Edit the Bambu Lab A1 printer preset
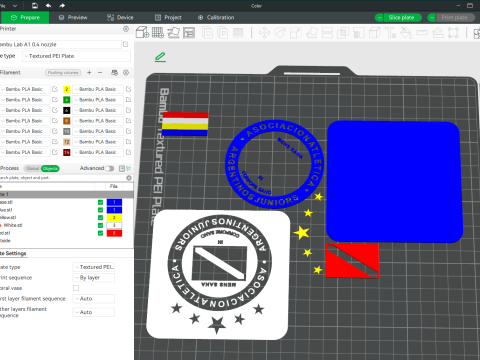 point(126,44)
